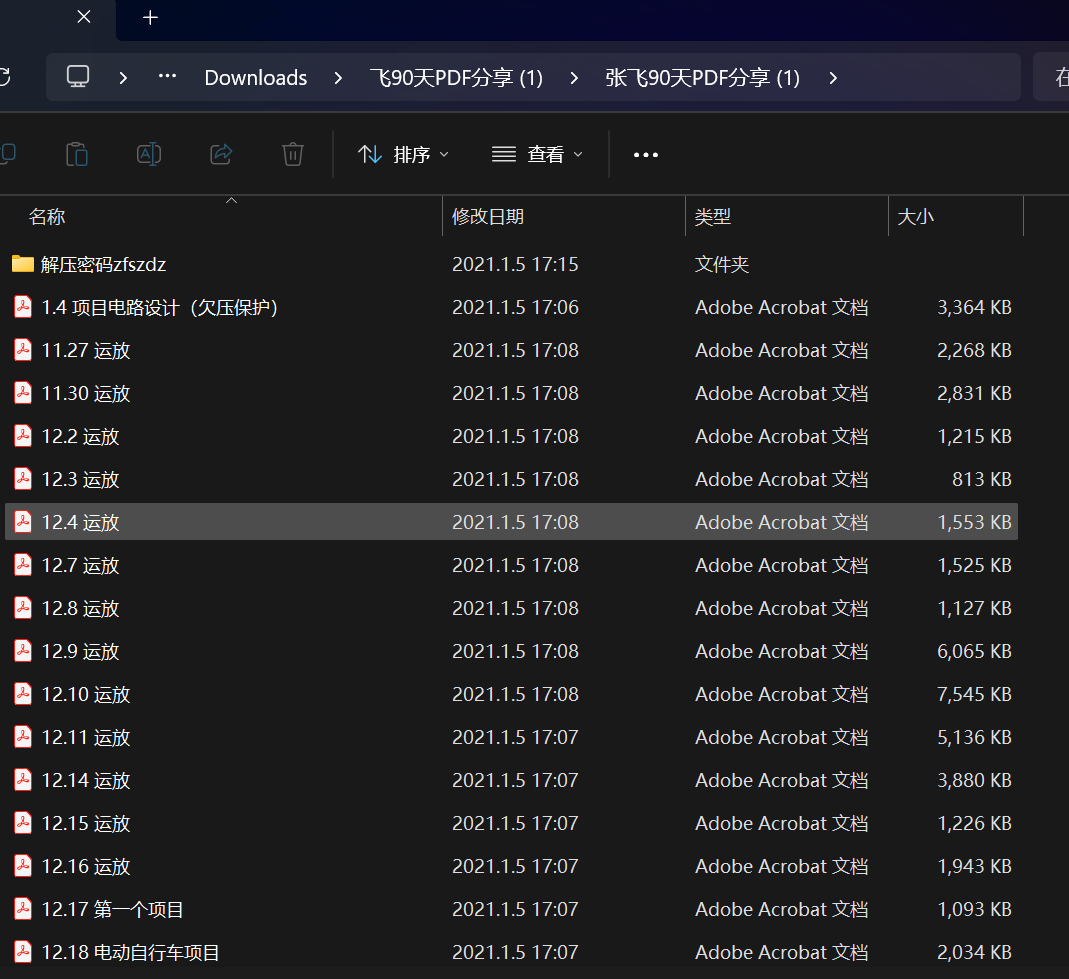Select file name 12.4 运放
The image size is (1069, 979).
[x=80, y=522]
